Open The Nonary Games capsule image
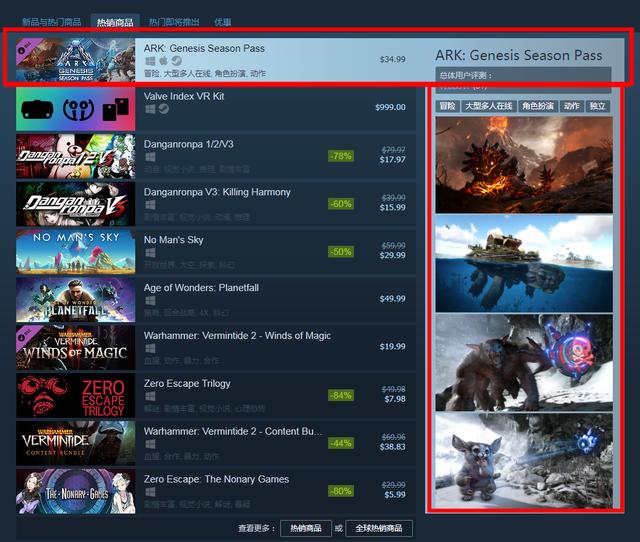This screenshot has width=640, height=542. tap(76, 491)
